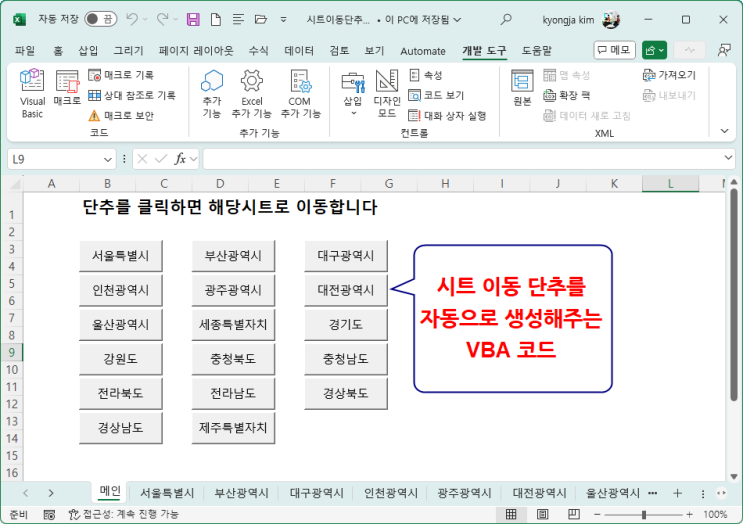Open Add-ins (추가 기능) icon

click(212, 93)
